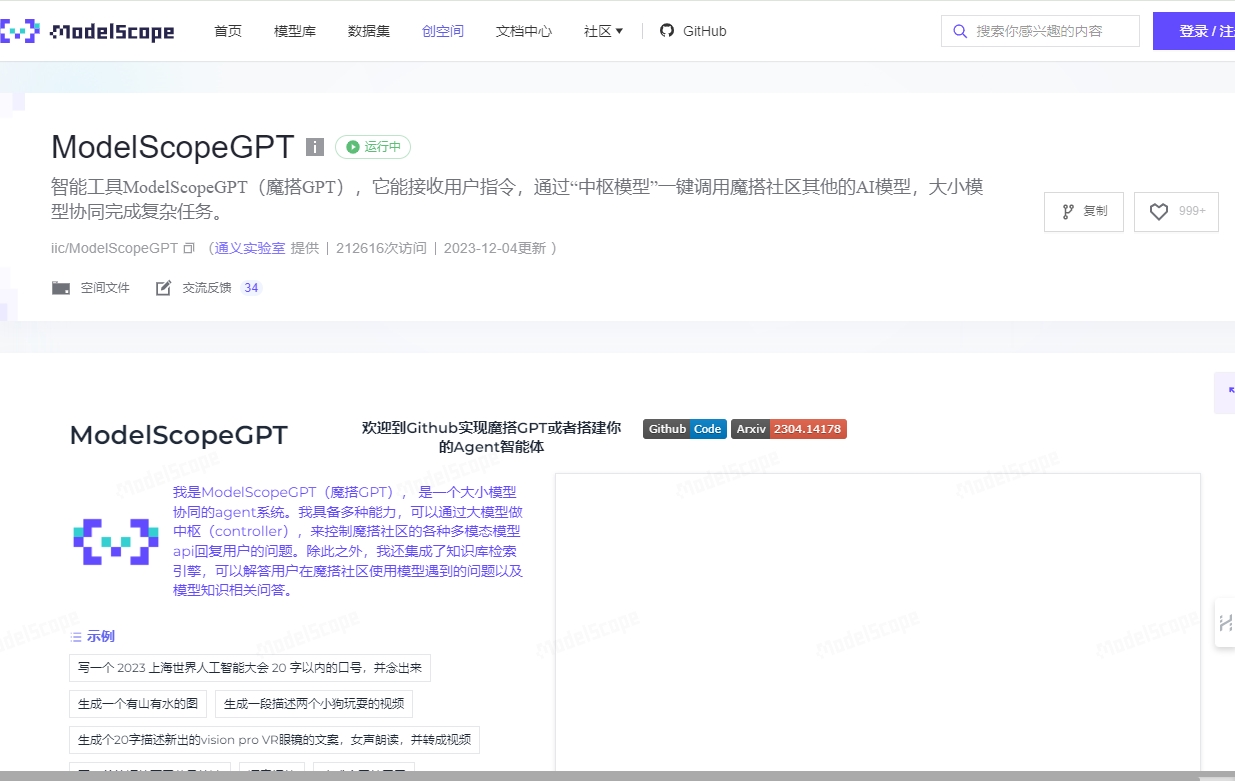1235x781 pixels.
Task: Click the heart like icon
Action: click(1159, 212)
